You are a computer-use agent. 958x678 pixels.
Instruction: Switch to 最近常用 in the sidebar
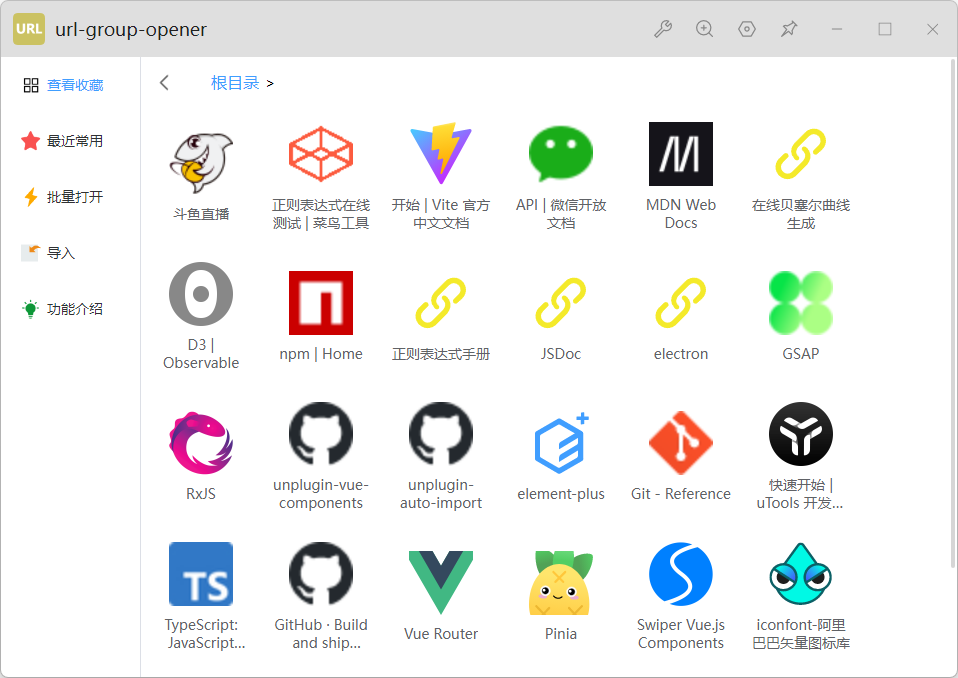pyautogui.click(x=62, y=141)
